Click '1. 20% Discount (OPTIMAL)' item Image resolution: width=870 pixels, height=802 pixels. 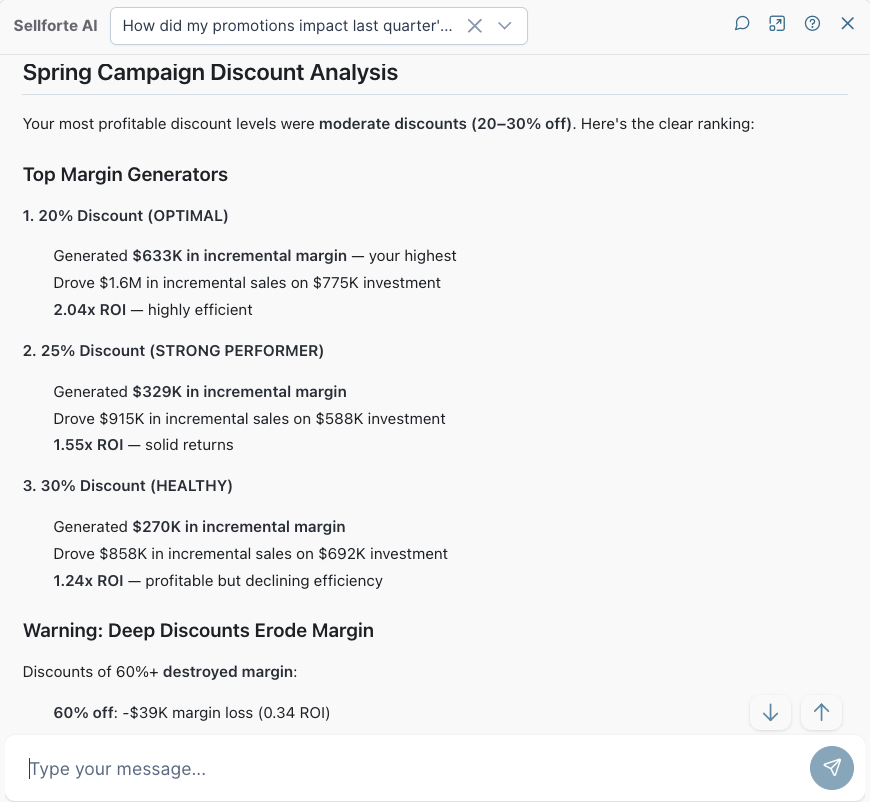pos(125,216)
